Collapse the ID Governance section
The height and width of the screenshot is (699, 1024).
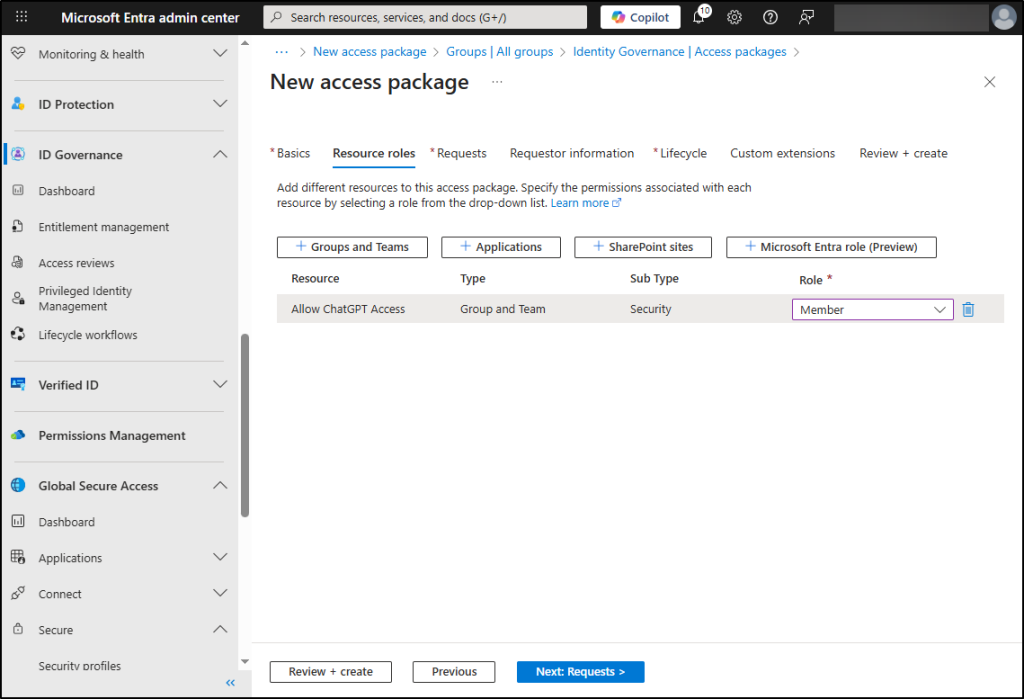click(x=220, y=155)
